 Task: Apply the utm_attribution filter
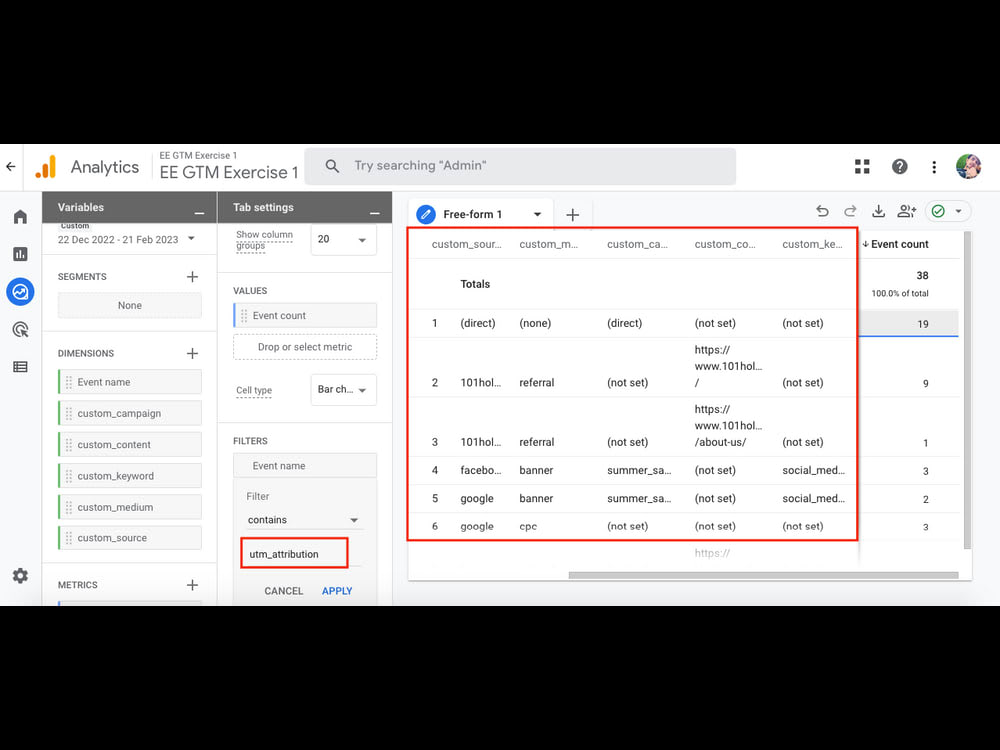point(337,591)
